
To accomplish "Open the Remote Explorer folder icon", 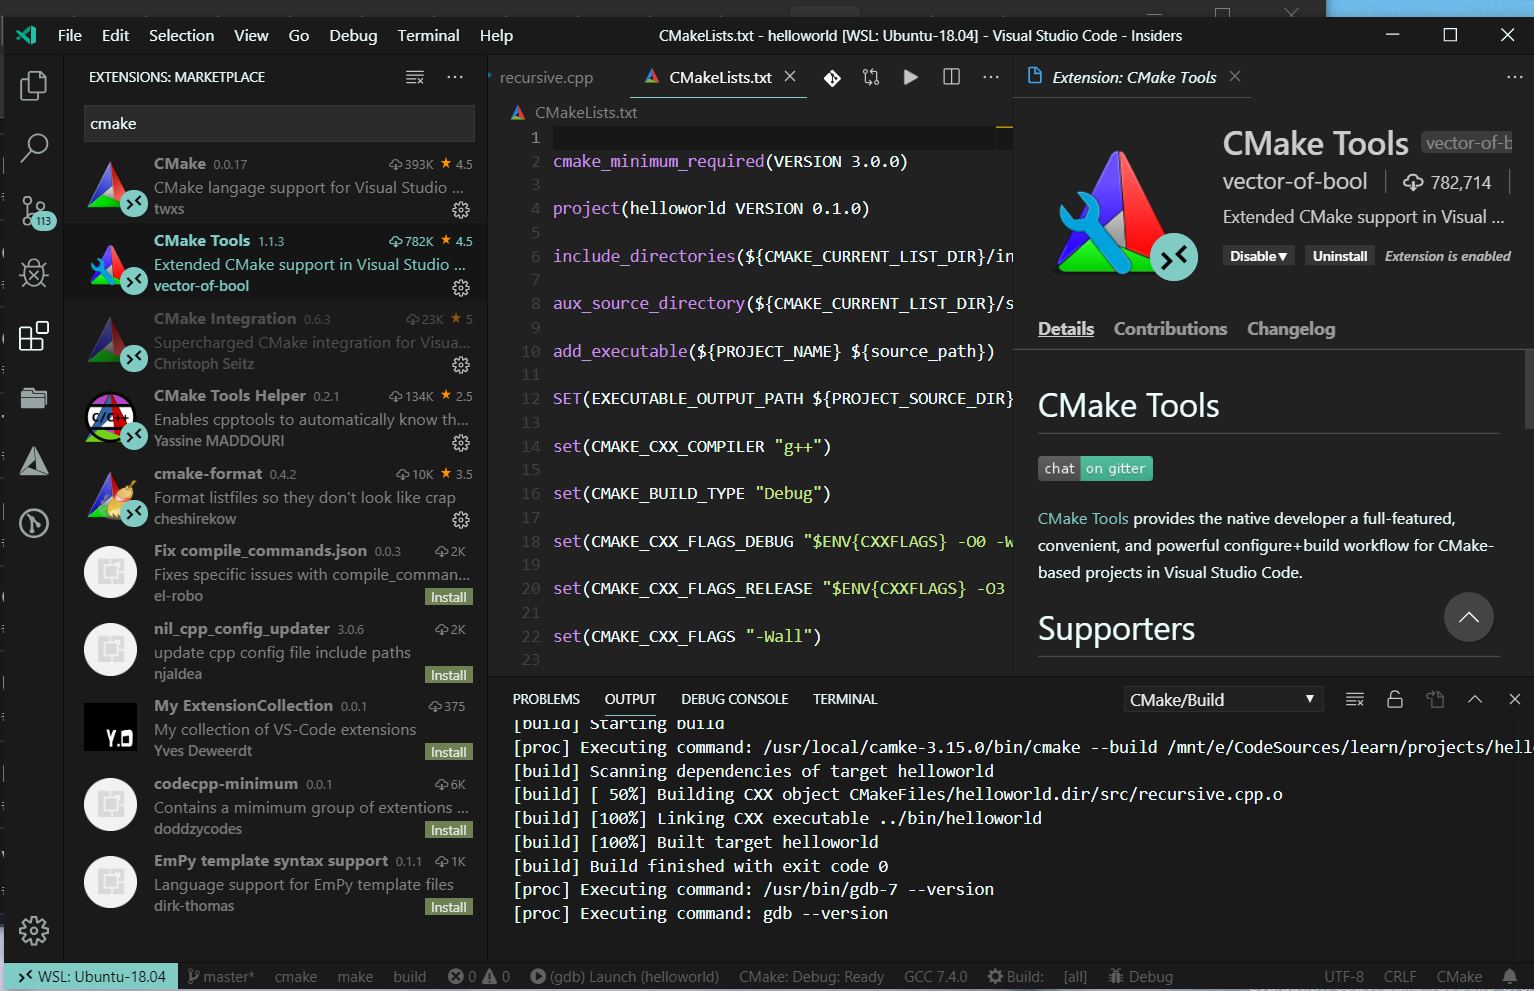I will [x=33, y=399].
